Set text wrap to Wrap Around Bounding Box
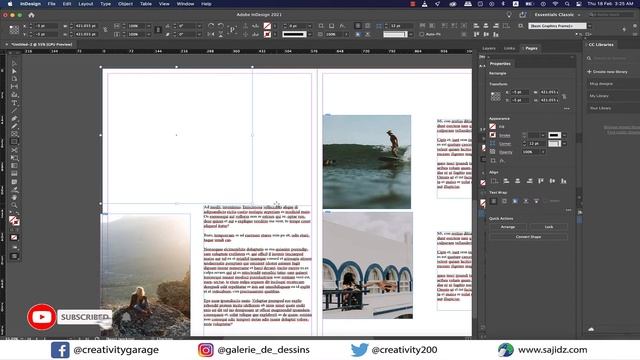This screenshot has width=640, height=360. 504,201
